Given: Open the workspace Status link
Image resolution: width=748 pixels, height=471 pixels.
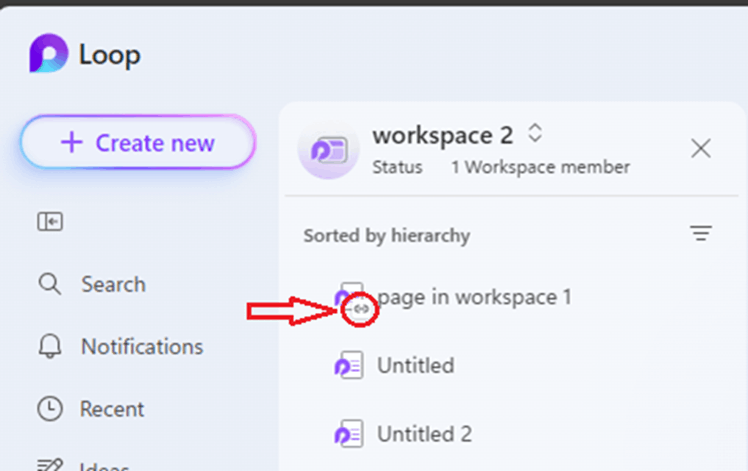Looking at the screenshot, I should 397,167.
